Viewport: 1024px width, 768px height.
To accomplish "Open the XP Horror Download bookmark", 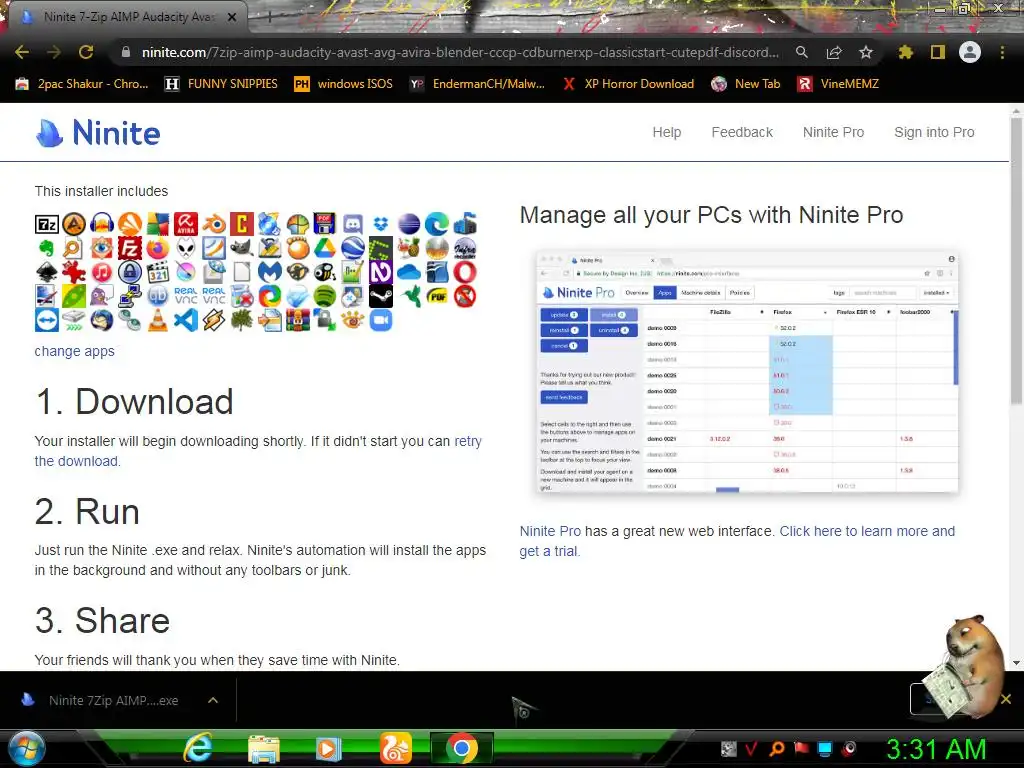I will click(x=628, y=84).
